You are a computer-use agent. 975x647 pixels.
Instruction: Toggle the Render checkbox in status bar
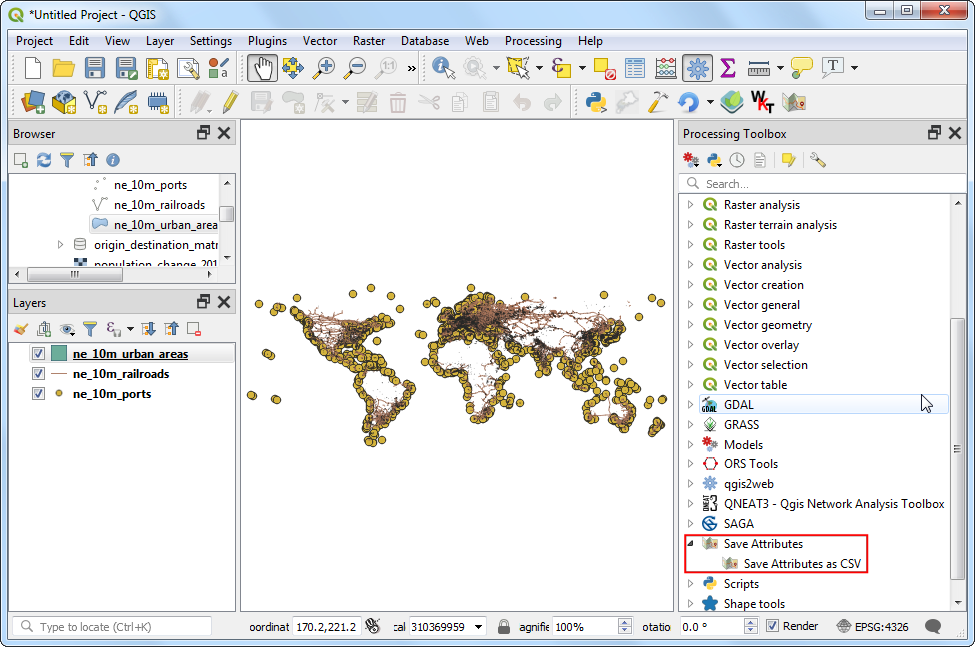click(x=772, y=626)
